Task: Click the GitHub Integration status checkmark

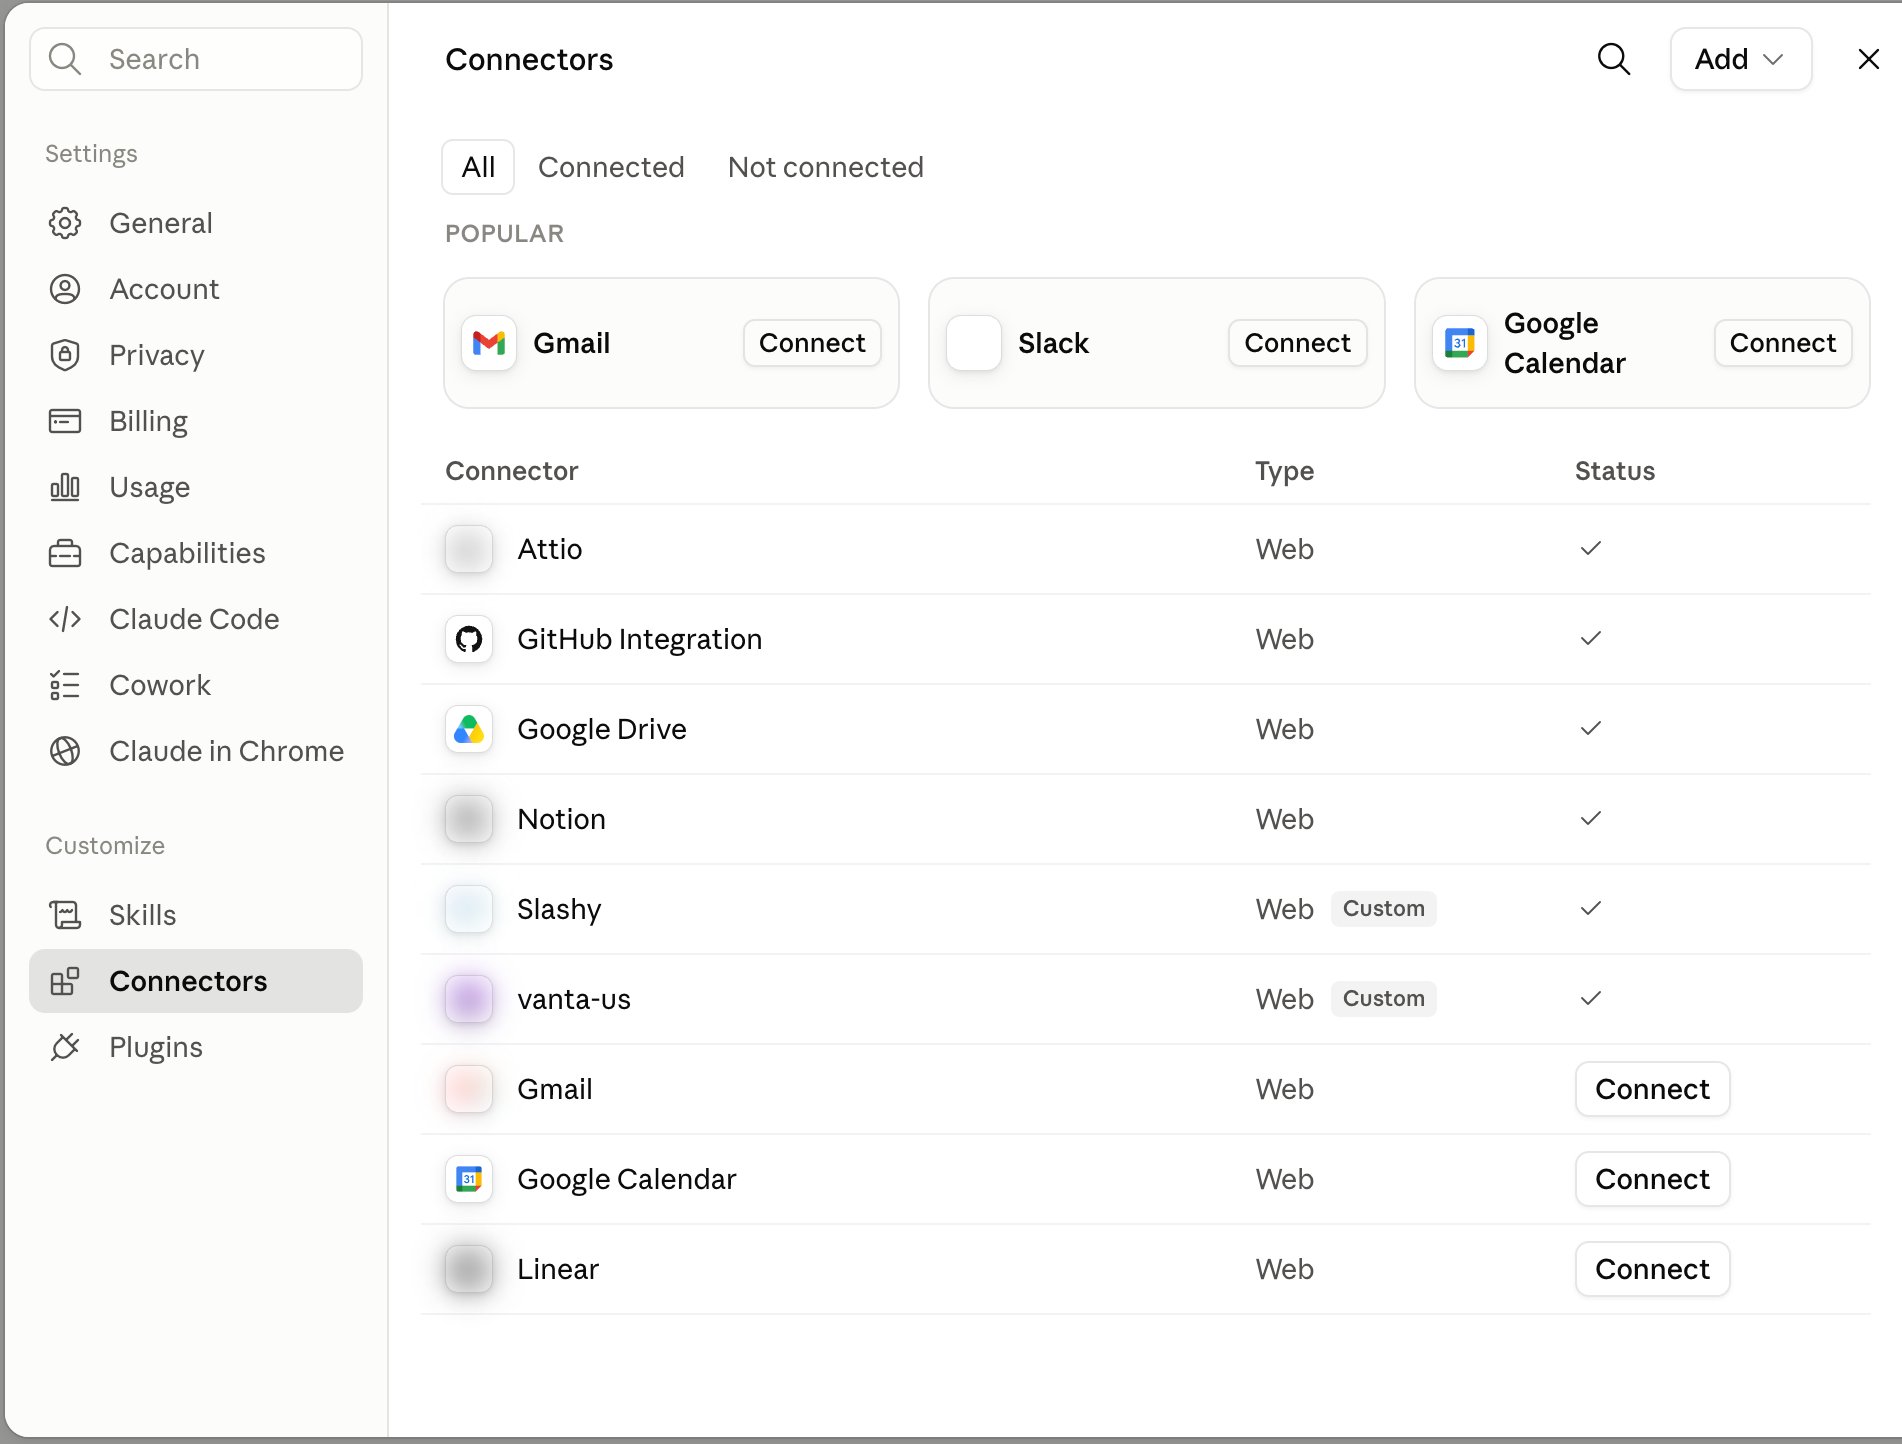Action: point(1590,638)
